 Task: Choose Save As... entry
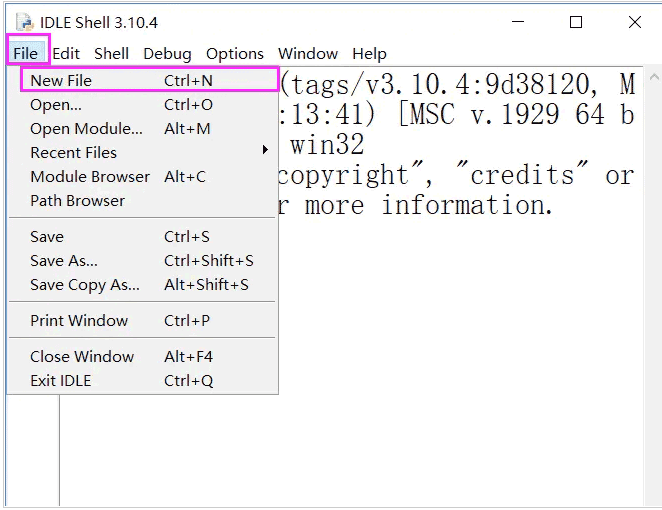[143, 260]
